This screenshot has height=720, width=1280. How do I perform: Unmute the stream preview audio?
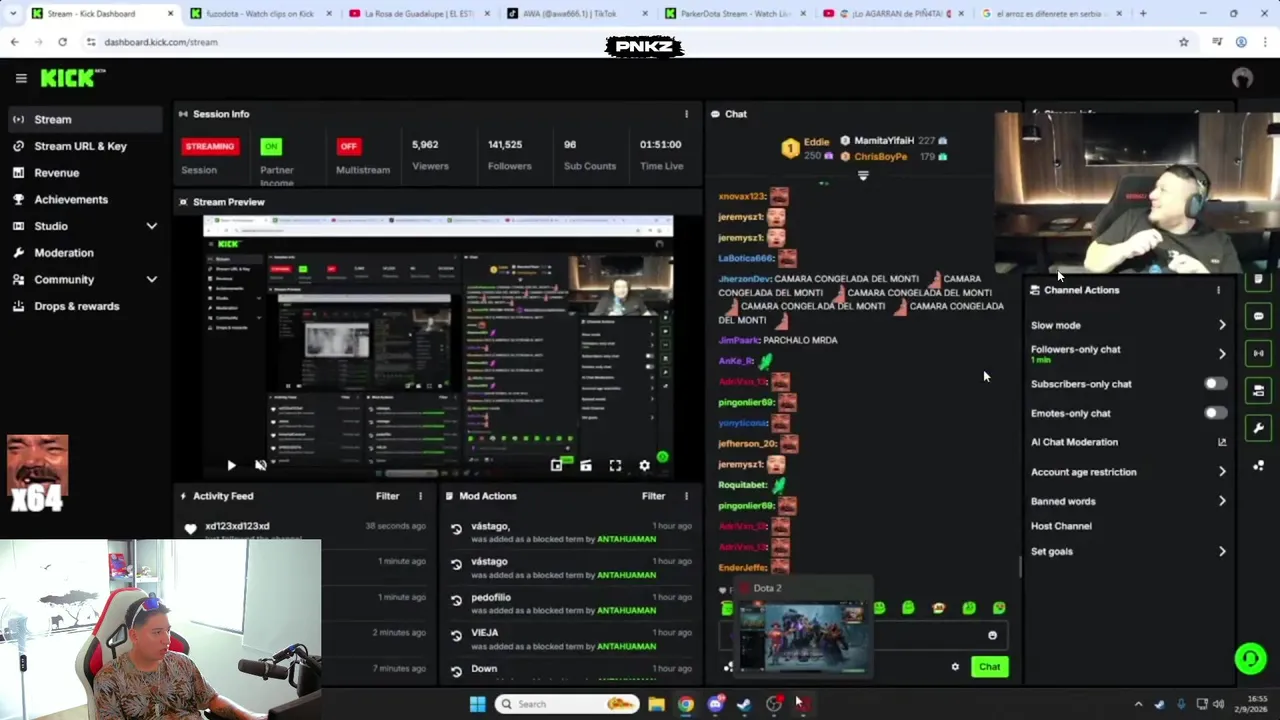click(x=261, y=465)
